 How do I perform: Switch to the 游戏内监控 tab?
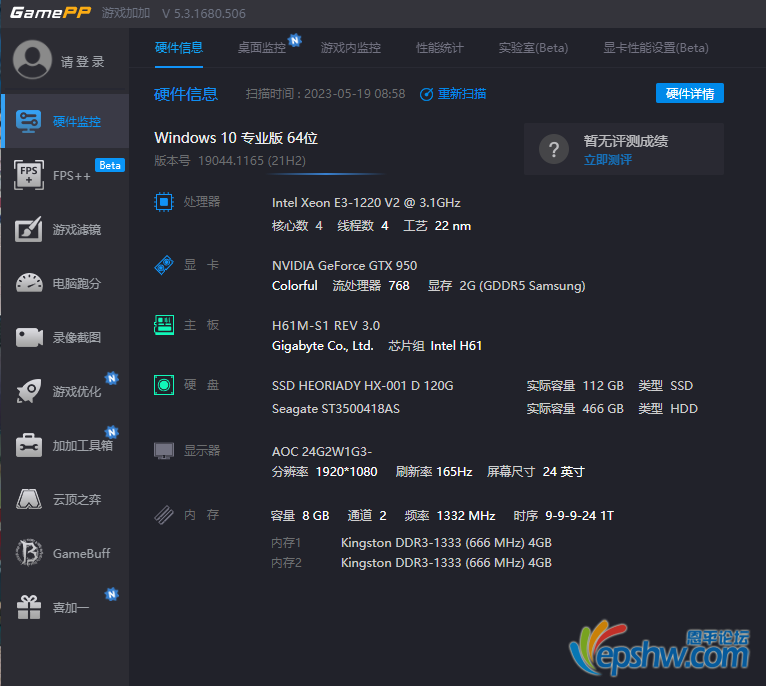(351, 48)
